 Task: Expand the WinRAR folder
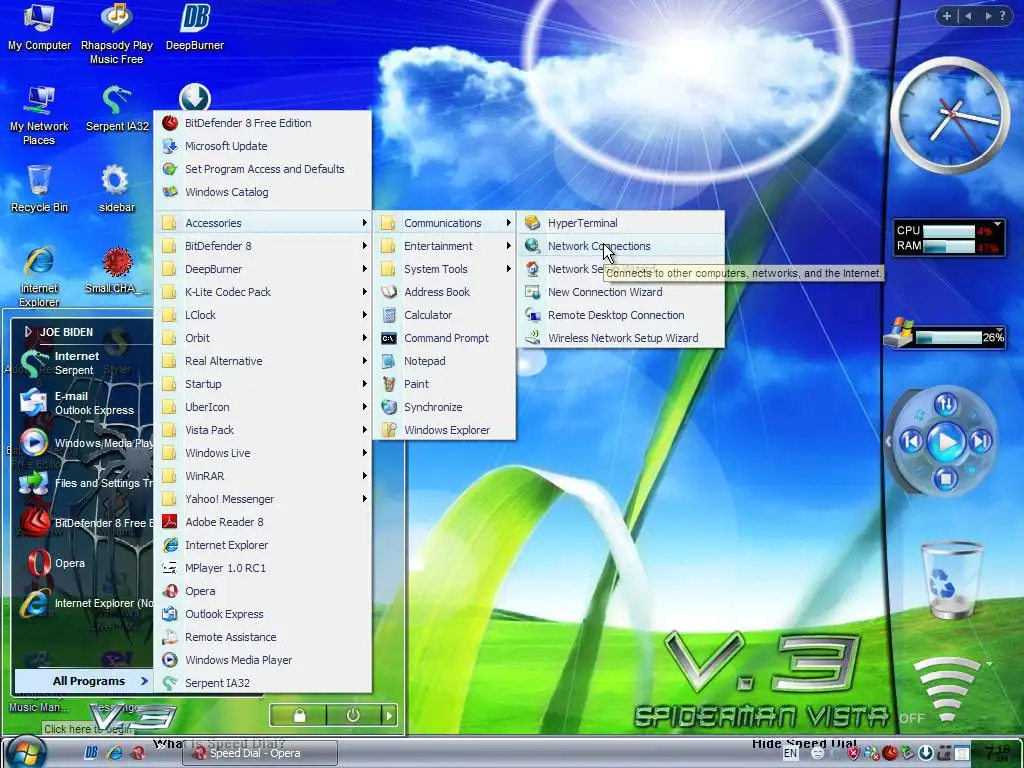pos(263,476)
